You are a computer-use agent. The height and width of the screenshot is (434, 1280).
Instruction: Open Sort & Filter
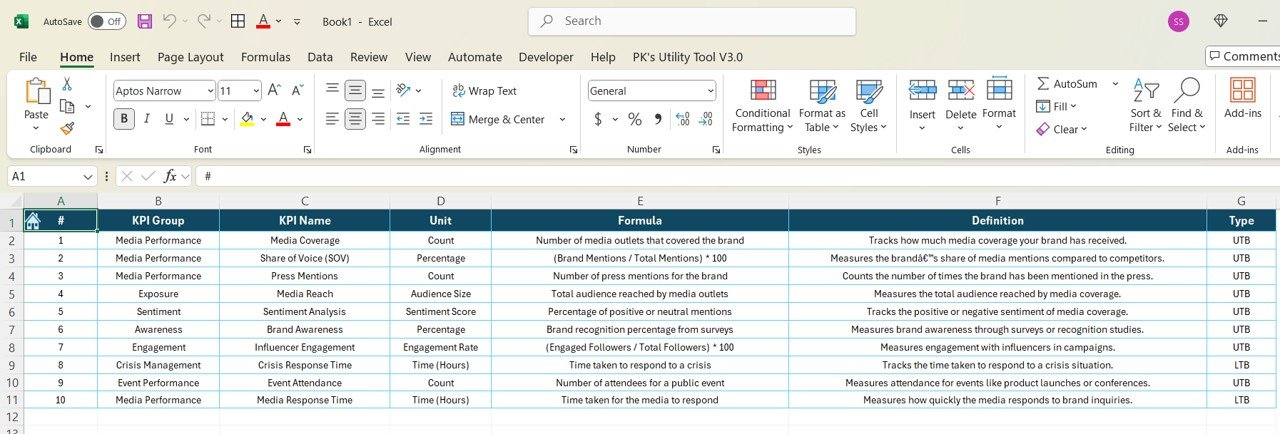(x=1145, y=106)
